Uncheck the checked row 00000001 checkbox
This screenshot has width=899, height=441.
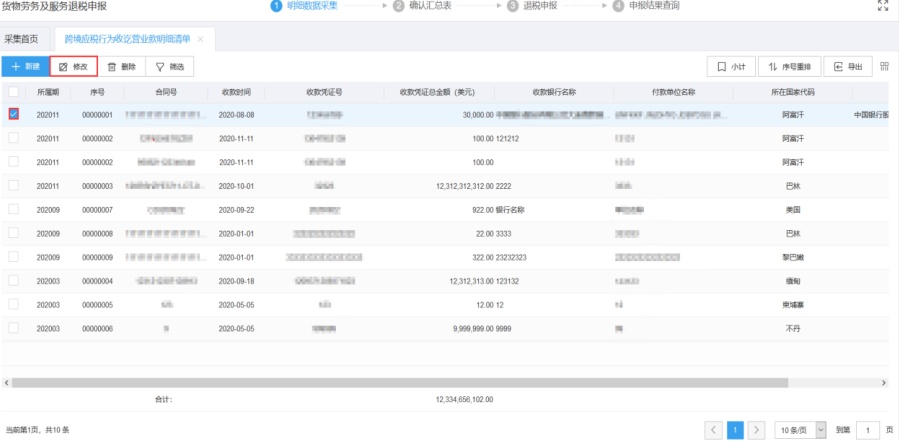click(x=14, y=114)
